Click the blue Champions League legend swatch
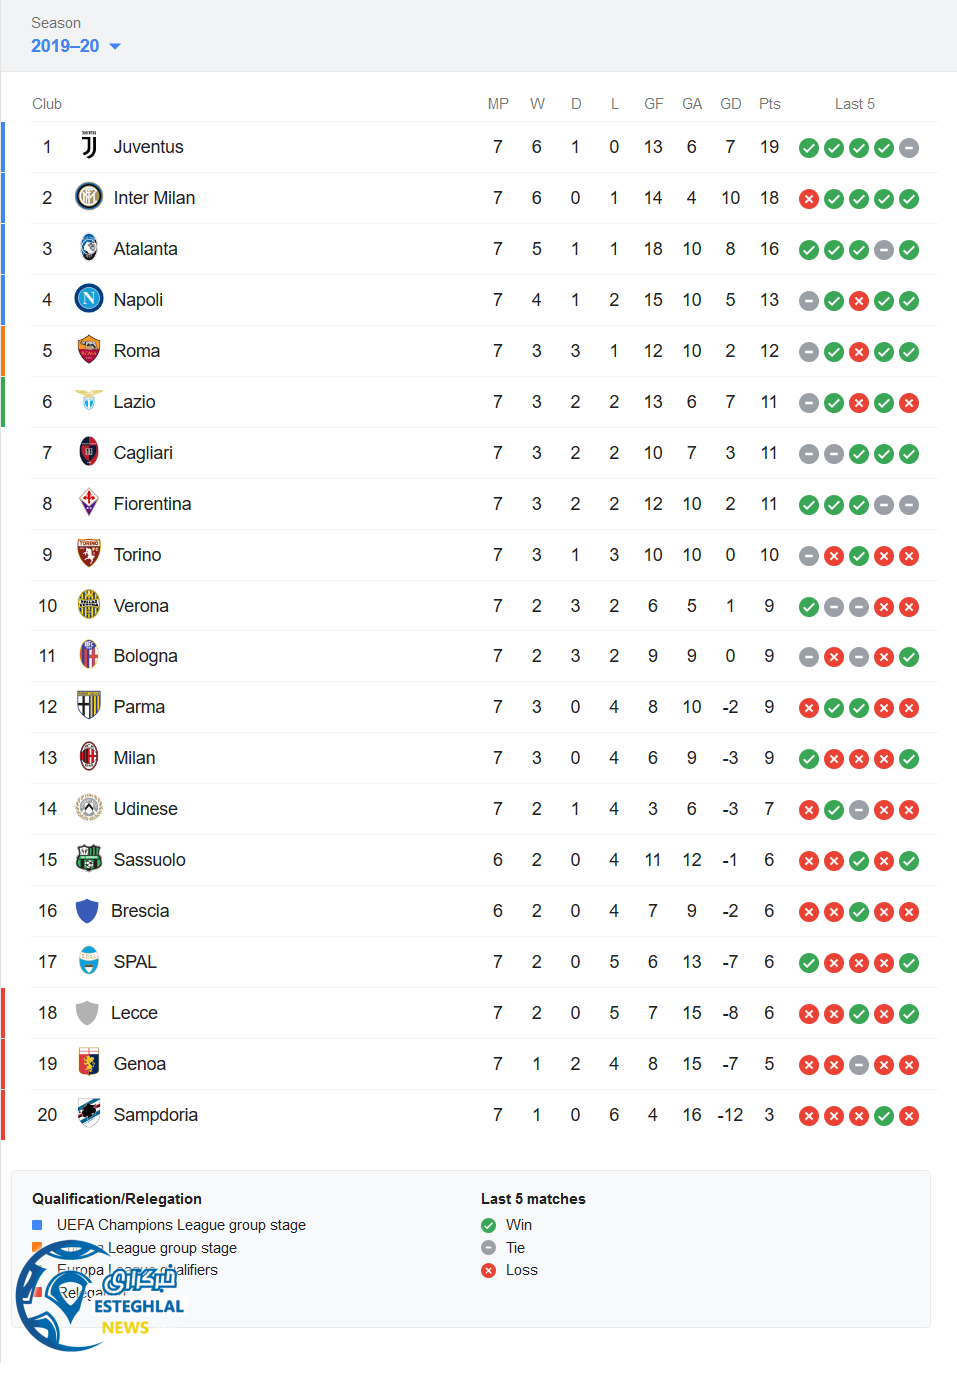This screenshot has height=1379, width=957. pos(37,1225)
